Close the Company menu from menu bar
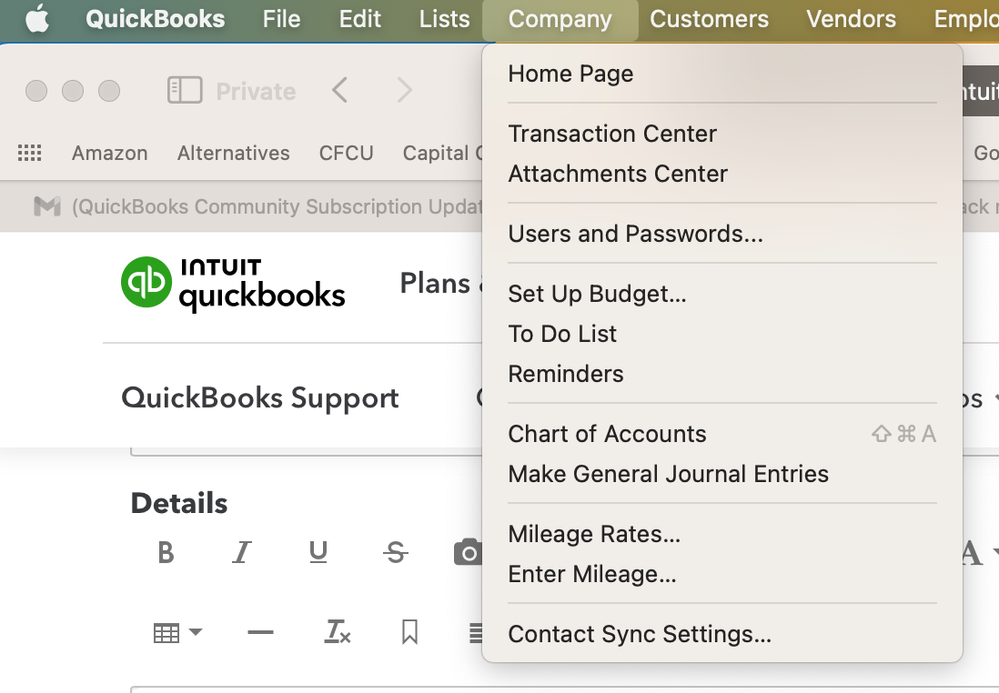The image size is (999, 693). click(560, 19)
